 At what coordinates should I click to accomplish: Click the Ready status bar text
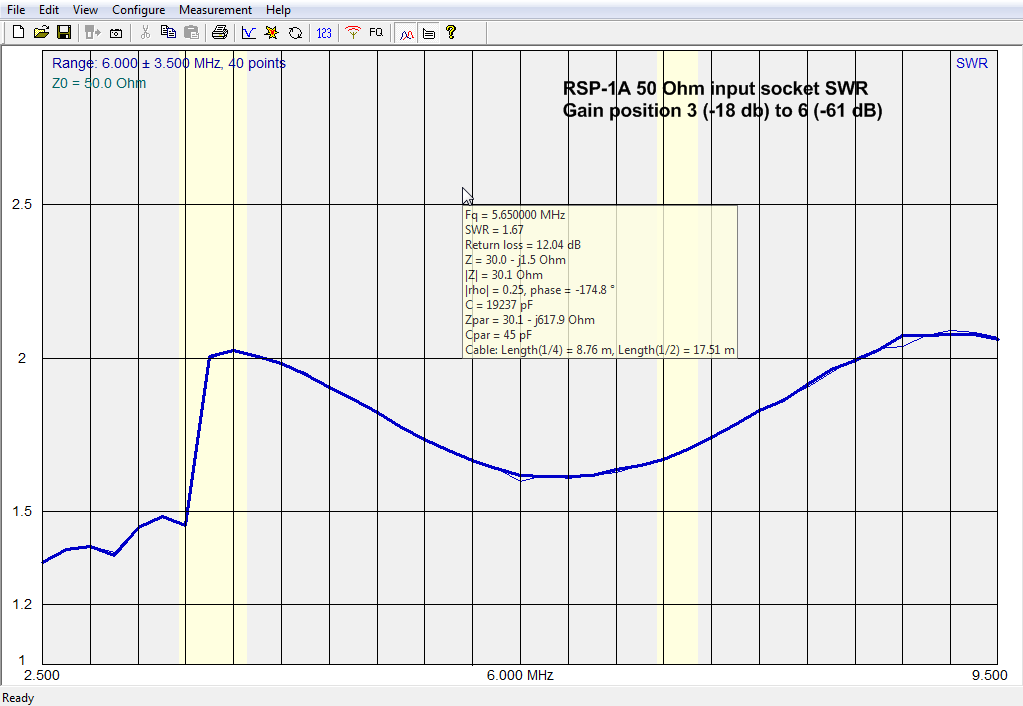[18, 698]
